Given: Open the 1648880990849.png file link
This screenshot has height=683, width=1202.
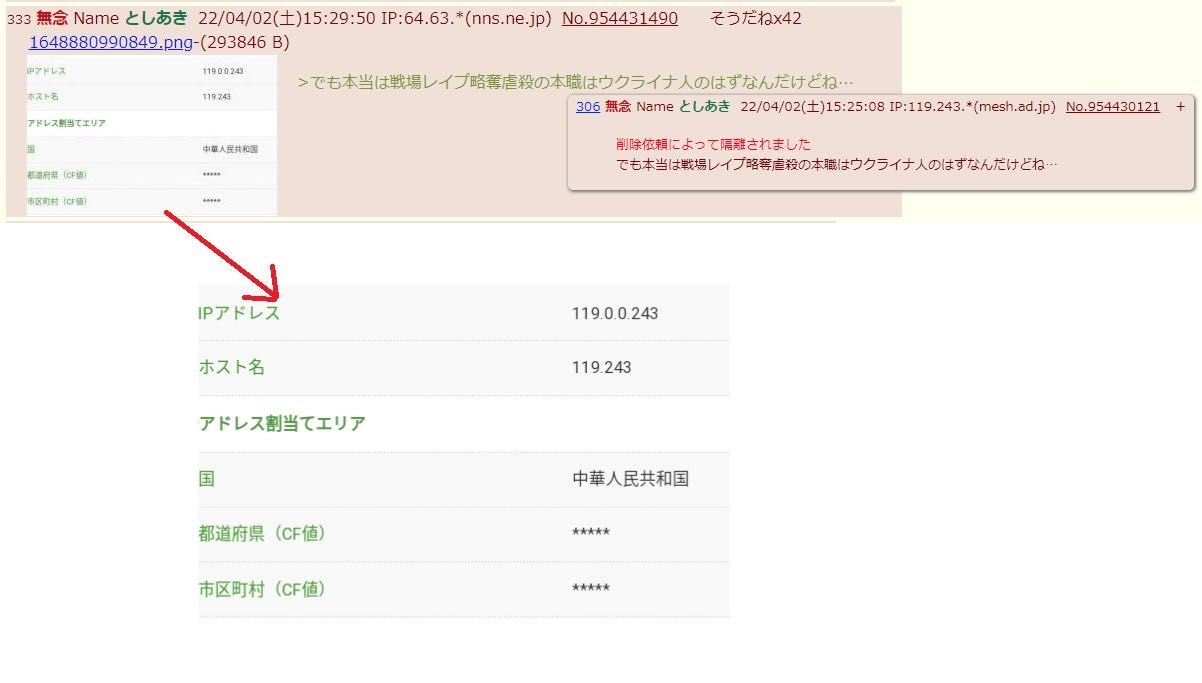Looking at the screenshot, I should point(110,42).
